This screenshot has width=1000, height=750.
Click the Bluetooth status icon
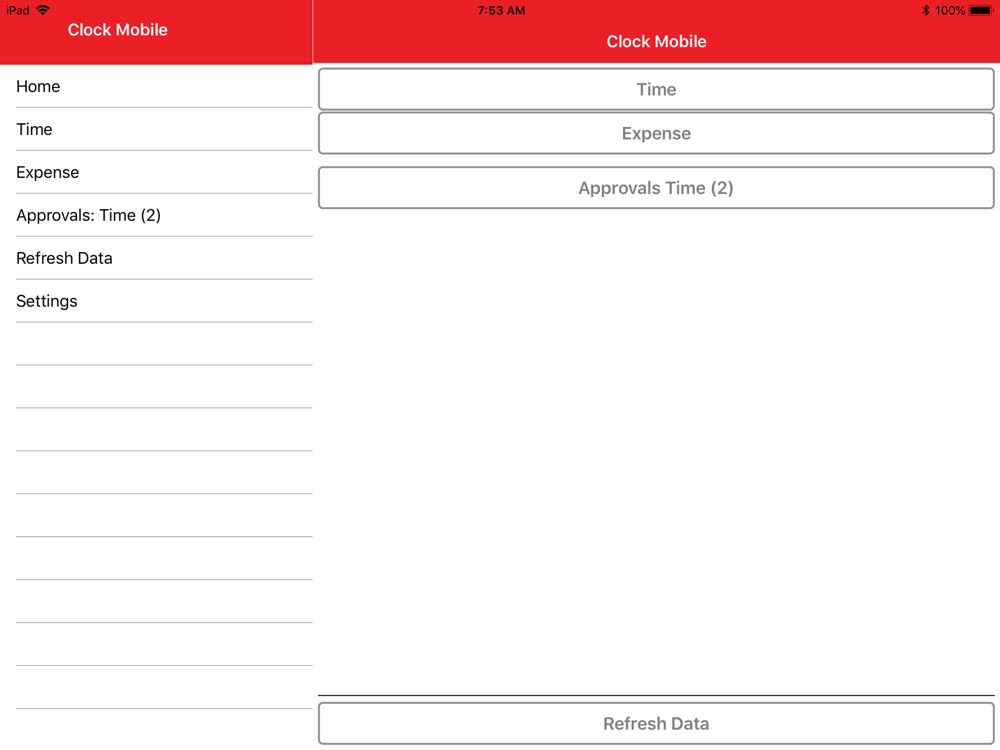[925, 10]
